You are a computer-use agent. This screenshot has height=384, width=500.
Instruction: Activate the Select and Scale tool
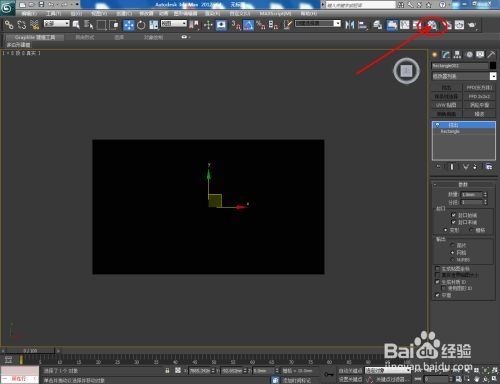coord(153,25)
